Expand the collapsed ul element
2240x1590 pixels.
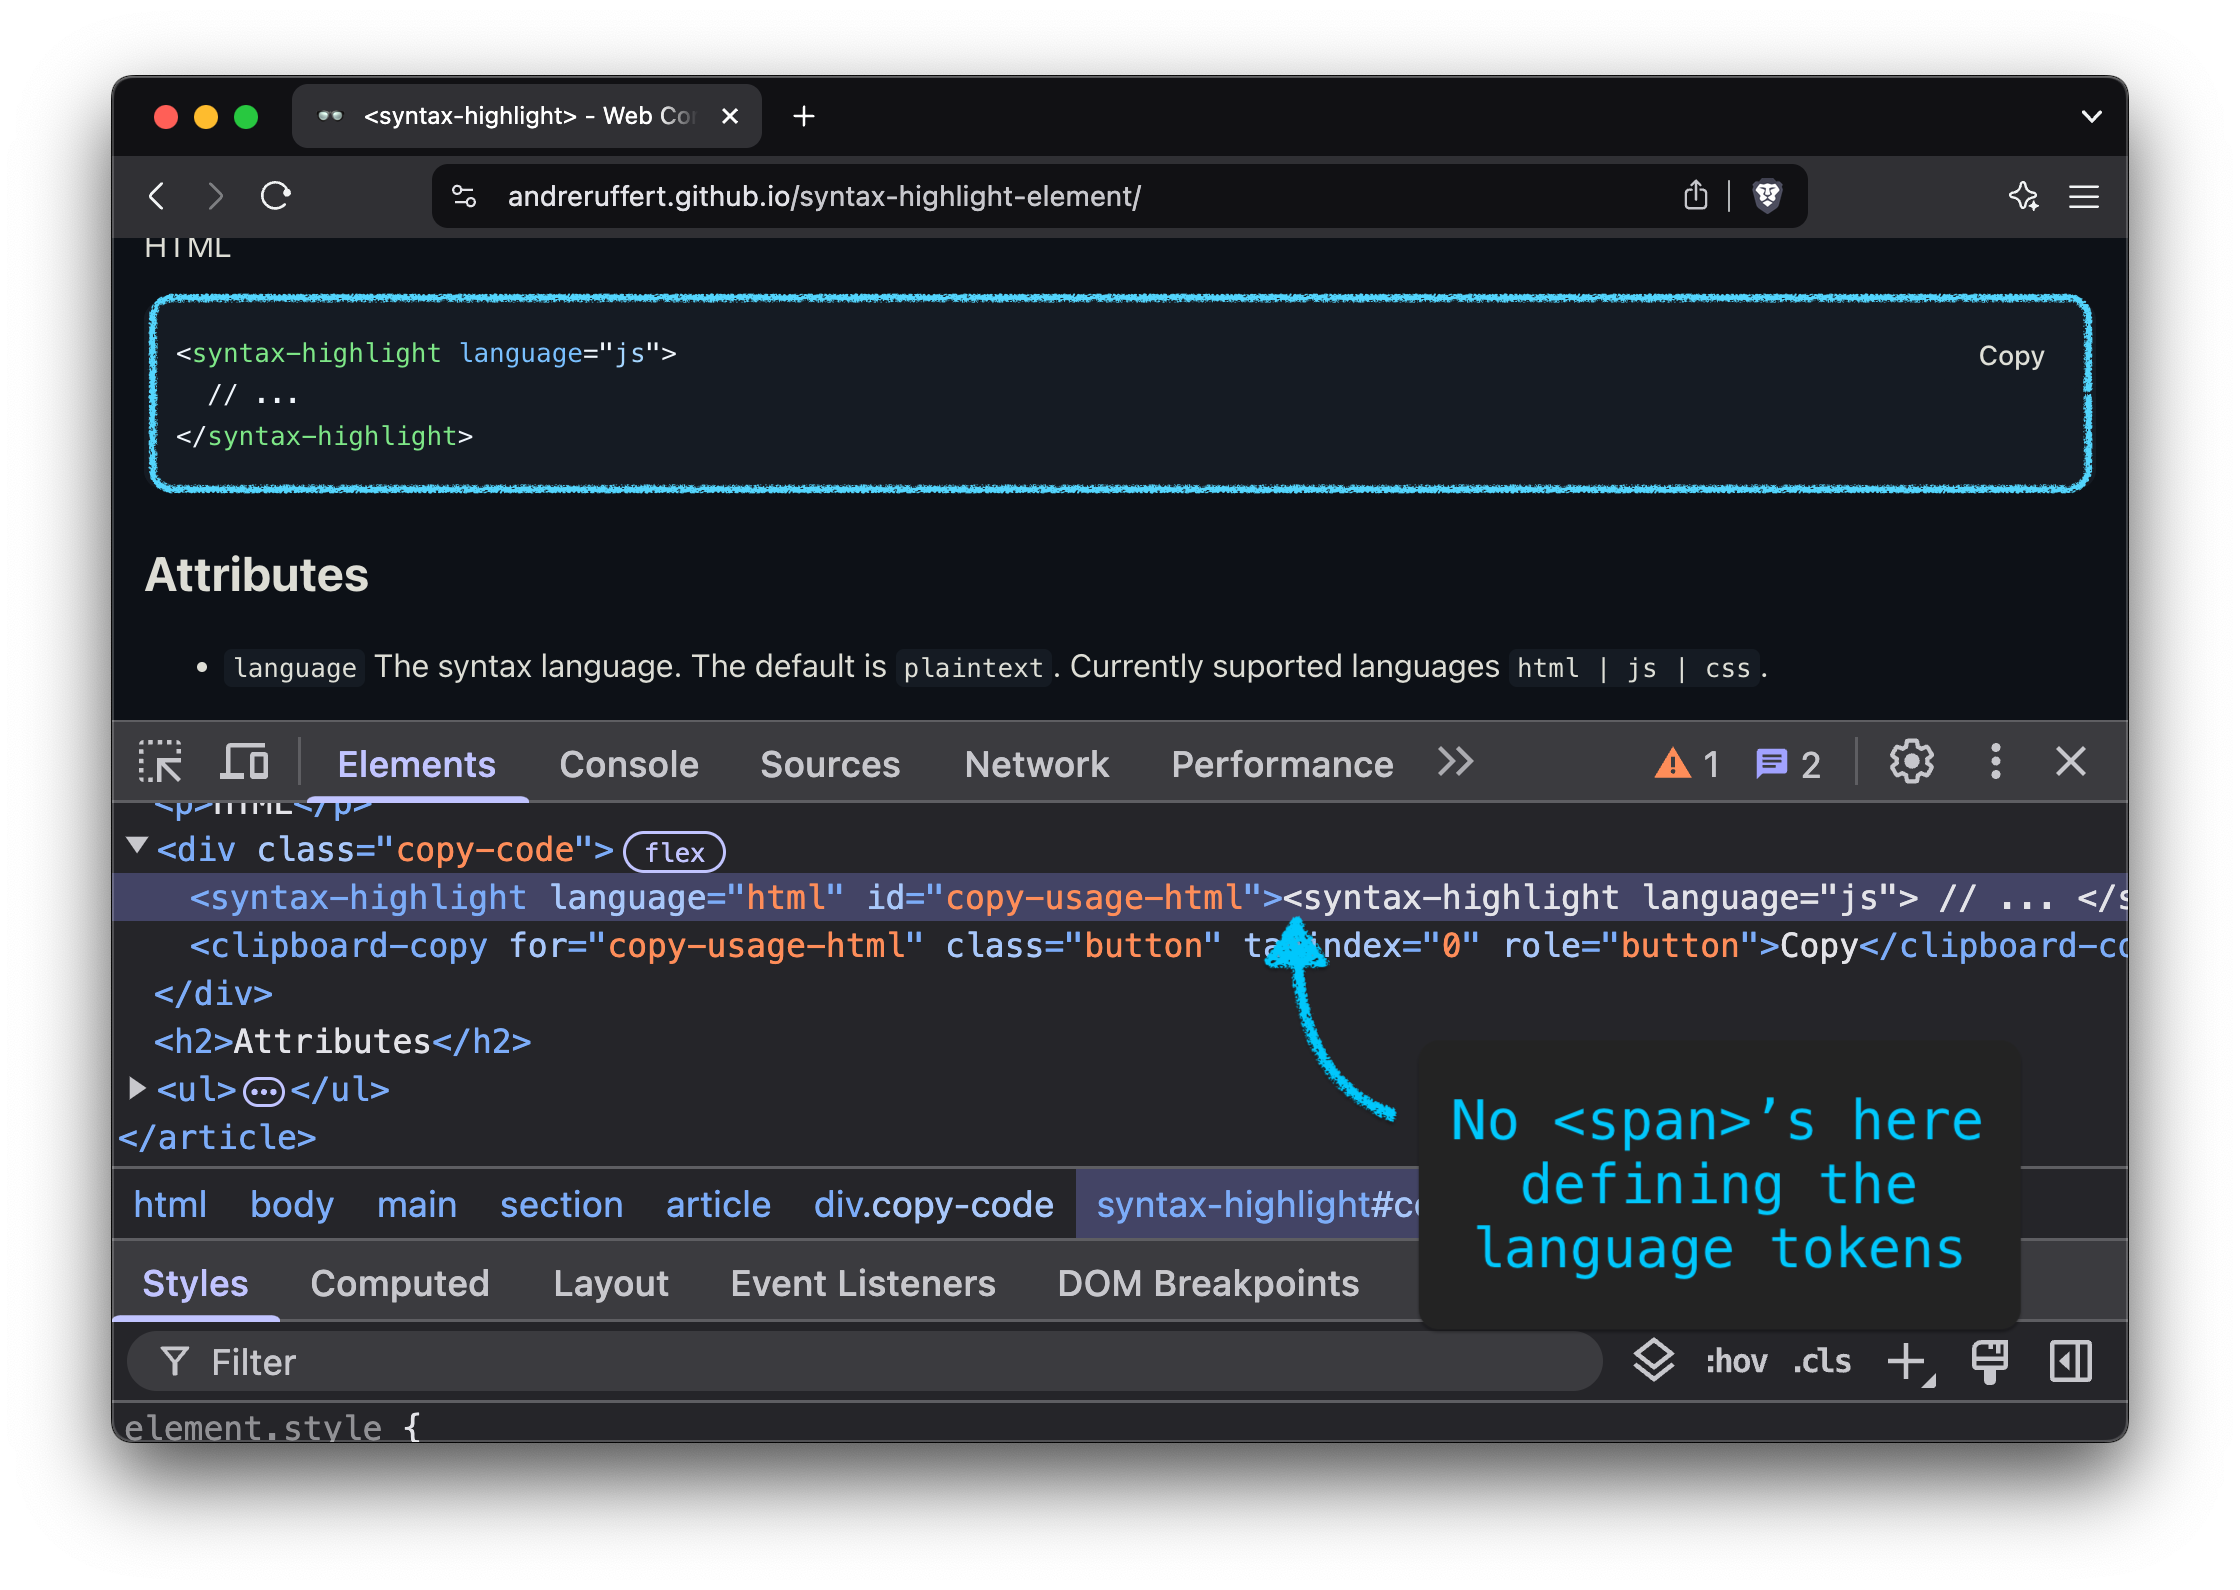pyautogui.click(x=138, y=1088)
